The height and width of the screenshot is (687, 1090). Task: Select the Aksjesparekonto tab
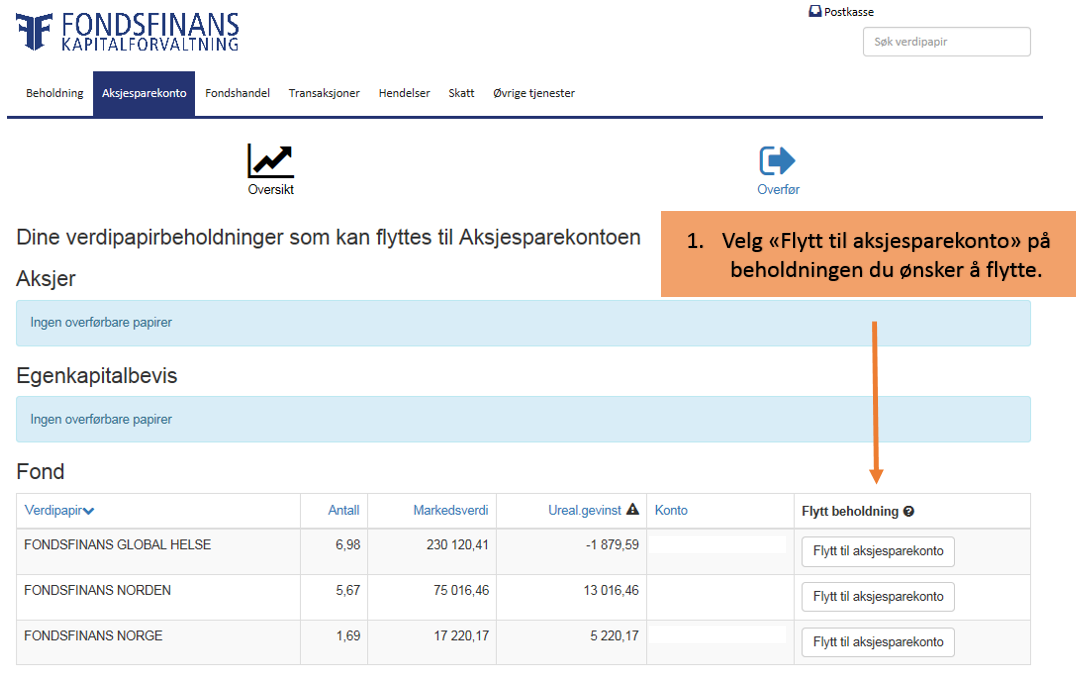pyautogui.click(x=144, y=93)
